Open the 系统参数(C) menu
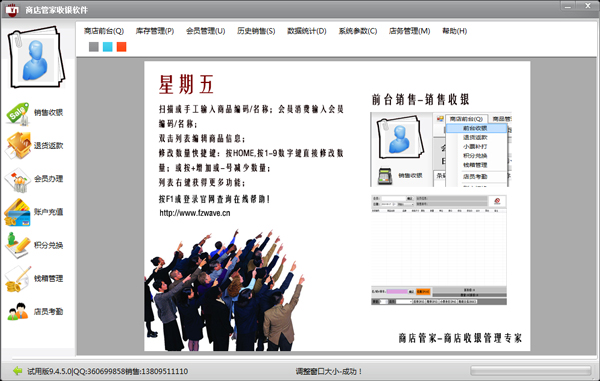This screenshot has height=381, width=600. [x=357, y=31]
